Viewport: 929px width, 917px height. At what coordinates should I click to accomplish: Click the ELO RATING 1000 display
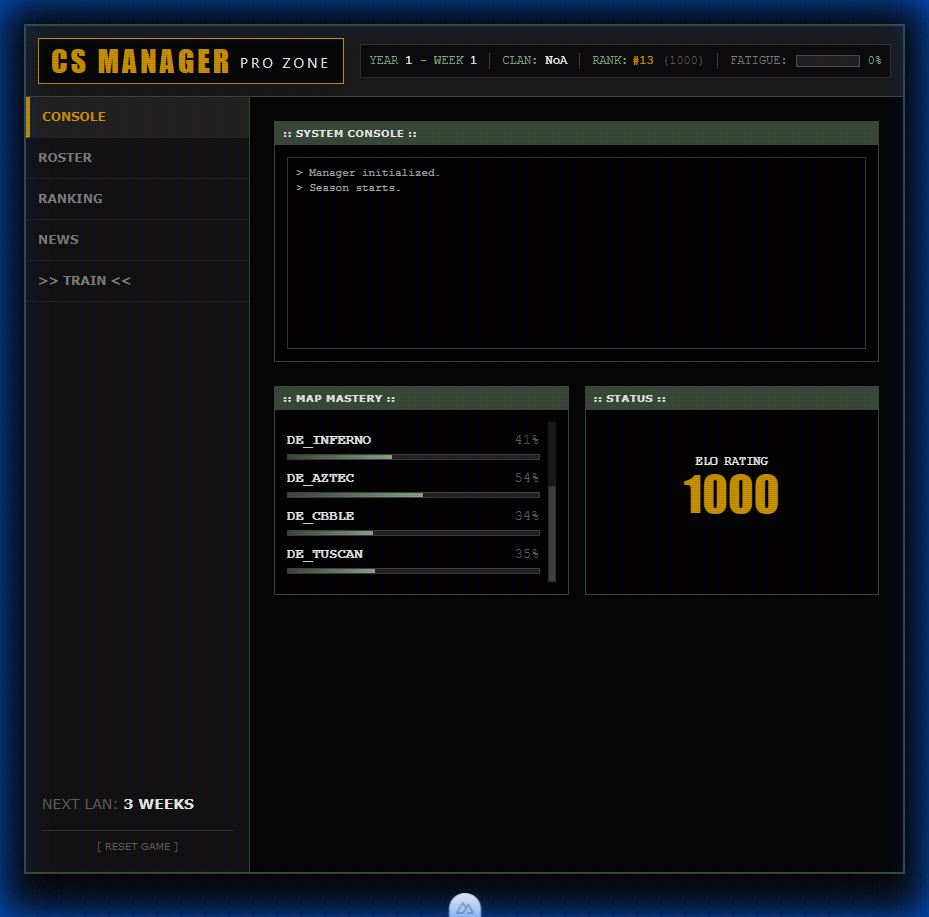(x=731, y=487)
